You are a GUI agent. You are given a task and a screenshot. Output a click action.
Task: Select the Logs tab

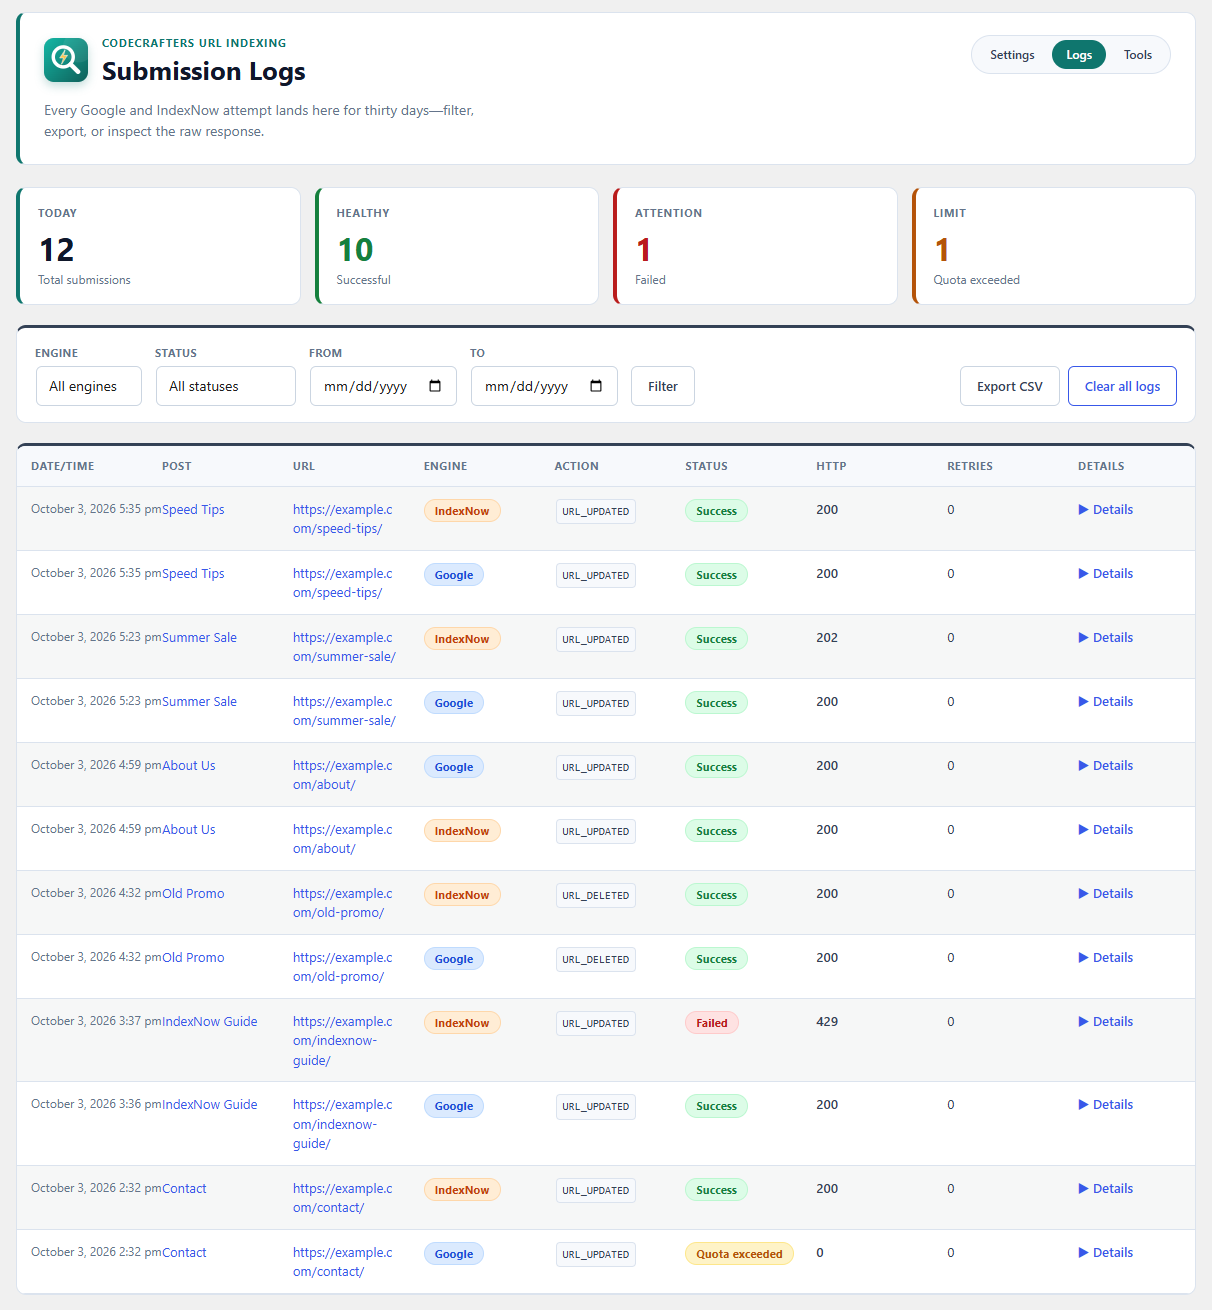1079,55
